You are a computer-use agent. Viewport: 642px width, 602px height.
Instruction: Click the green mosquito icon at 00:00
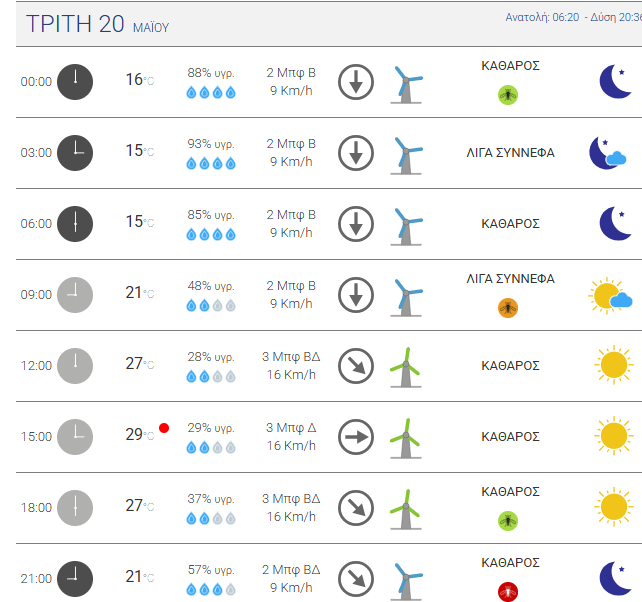point(508,95)
